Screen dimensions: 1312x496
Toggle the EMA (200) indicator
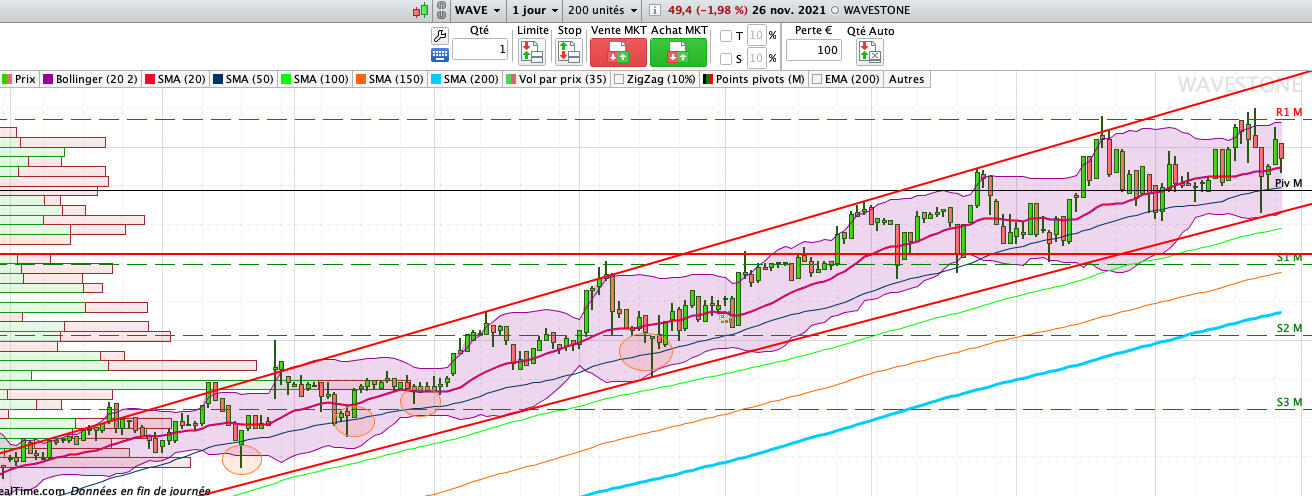click(846, 79)
